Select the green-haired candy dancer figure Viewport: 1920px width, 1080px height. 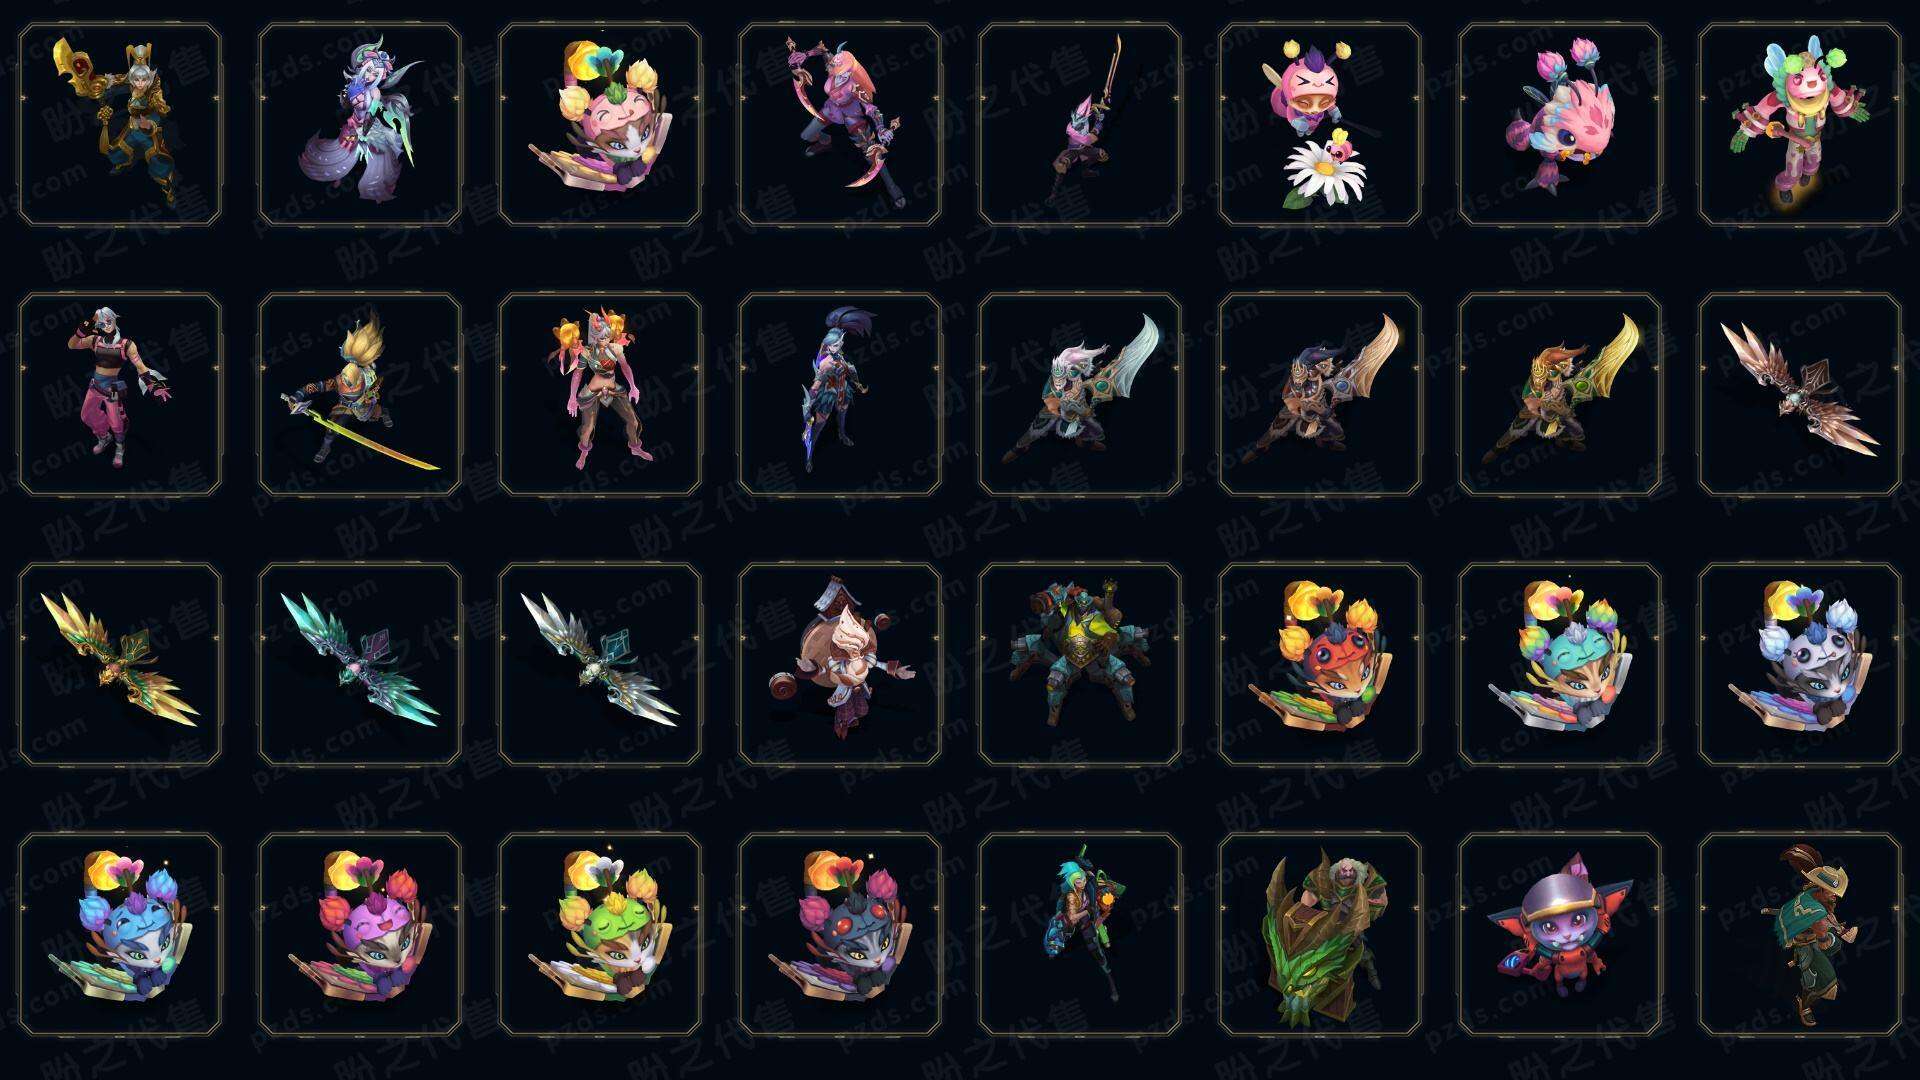(1800, 125)
